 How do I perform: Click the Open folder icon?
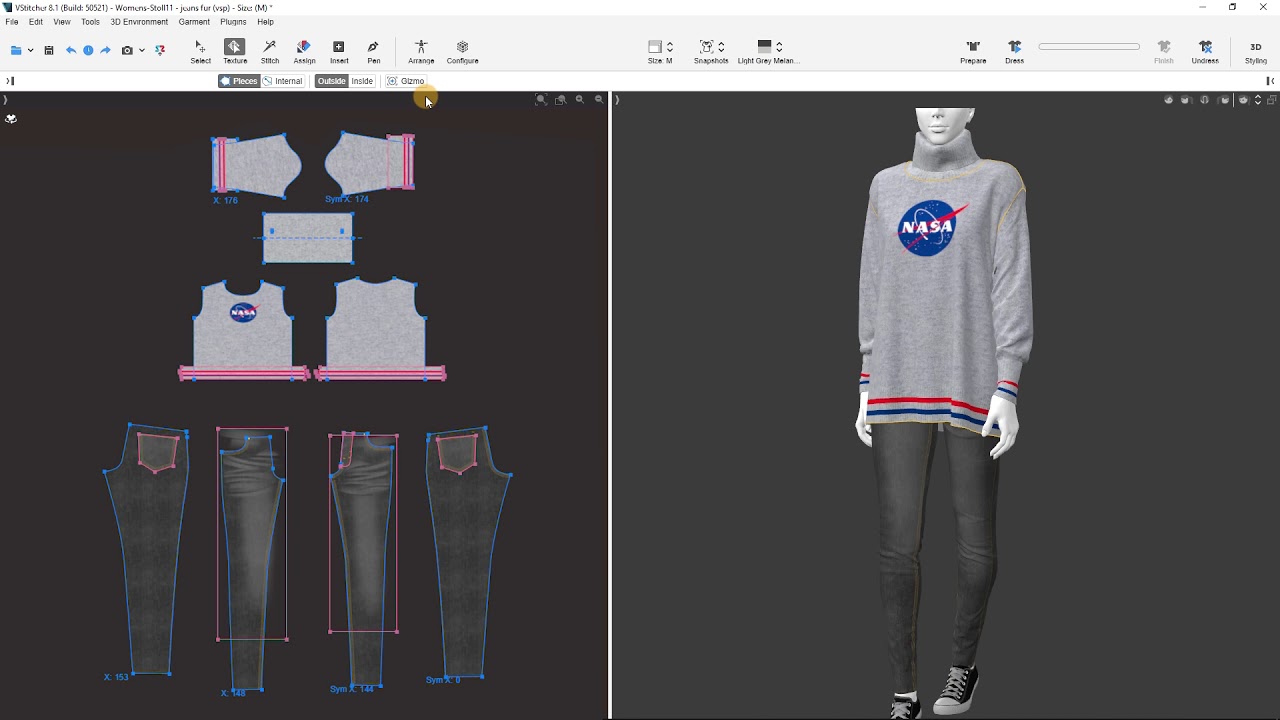pyautogui.click(x=16, y=50)
